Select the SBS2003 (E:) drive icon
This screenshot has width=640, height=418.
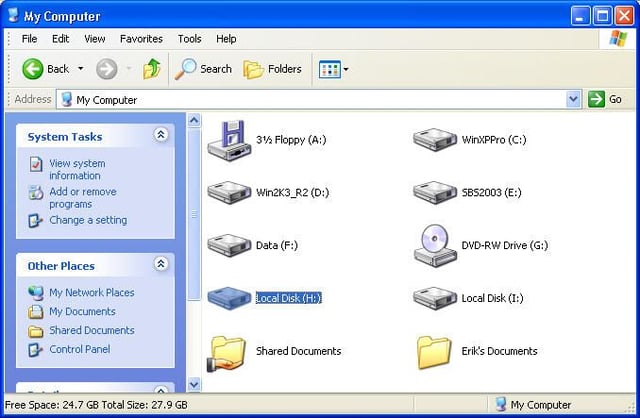coord(435,192)
